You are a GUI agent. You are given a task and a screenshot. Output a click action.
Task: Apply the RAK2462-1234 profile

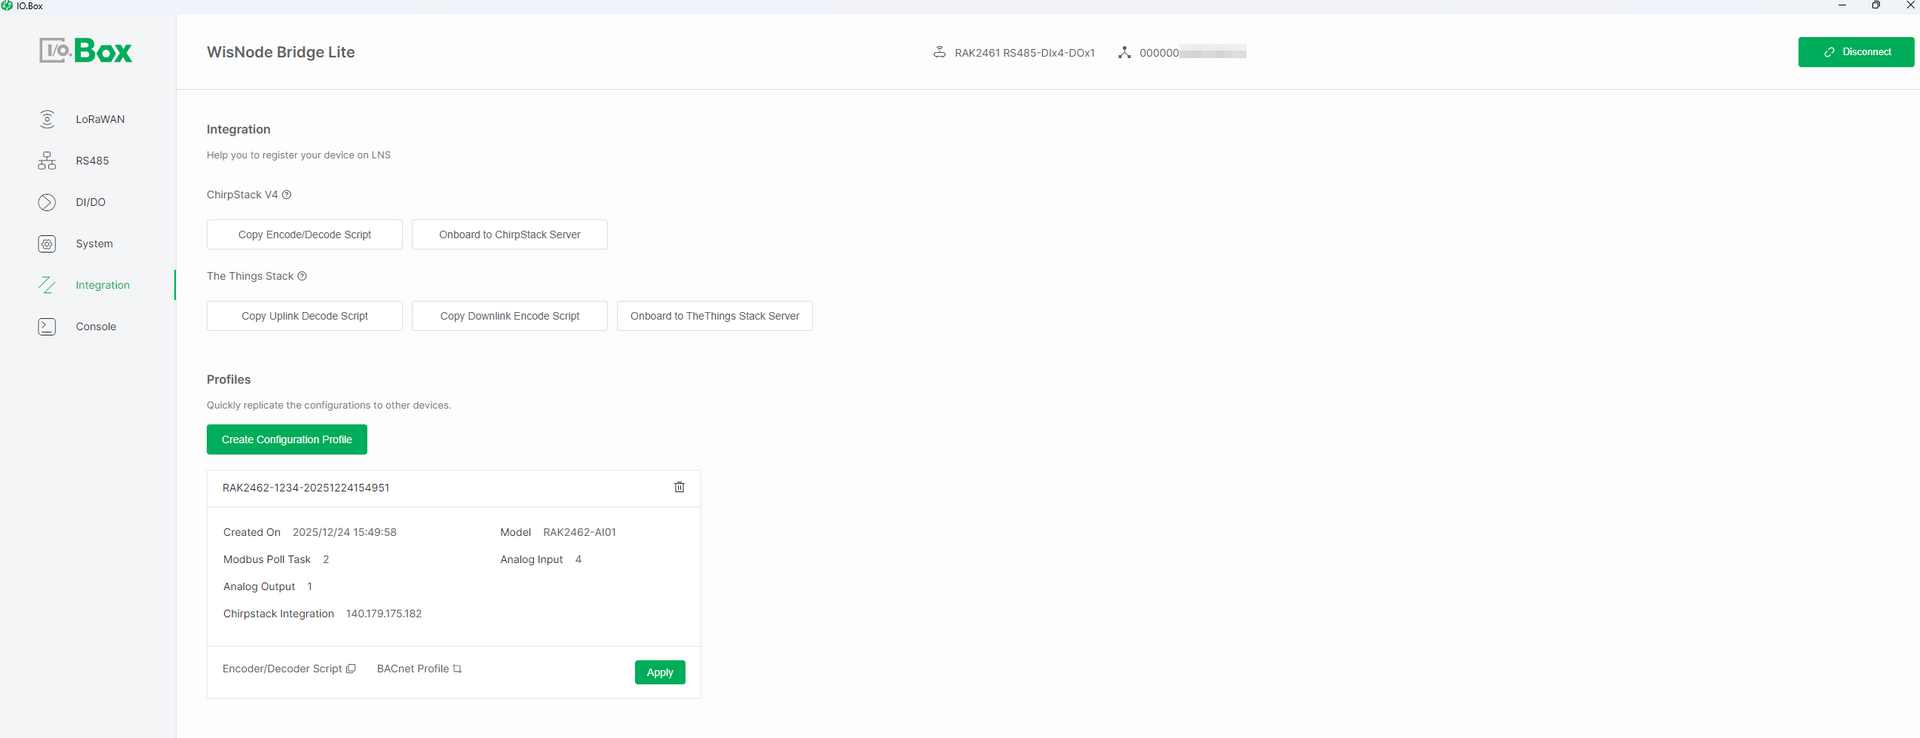tap(660, 672)
